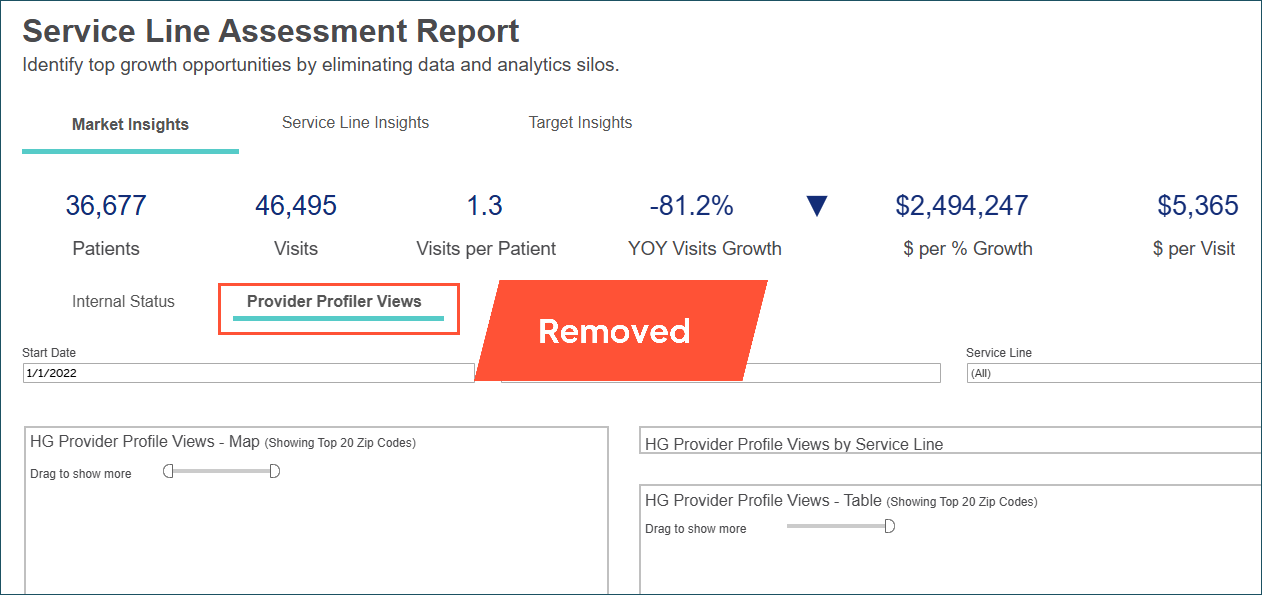Click the Visits per Patient value 1.3
Image resolution: width=1262 pixels, height=595 pixels.
(486, 205)
